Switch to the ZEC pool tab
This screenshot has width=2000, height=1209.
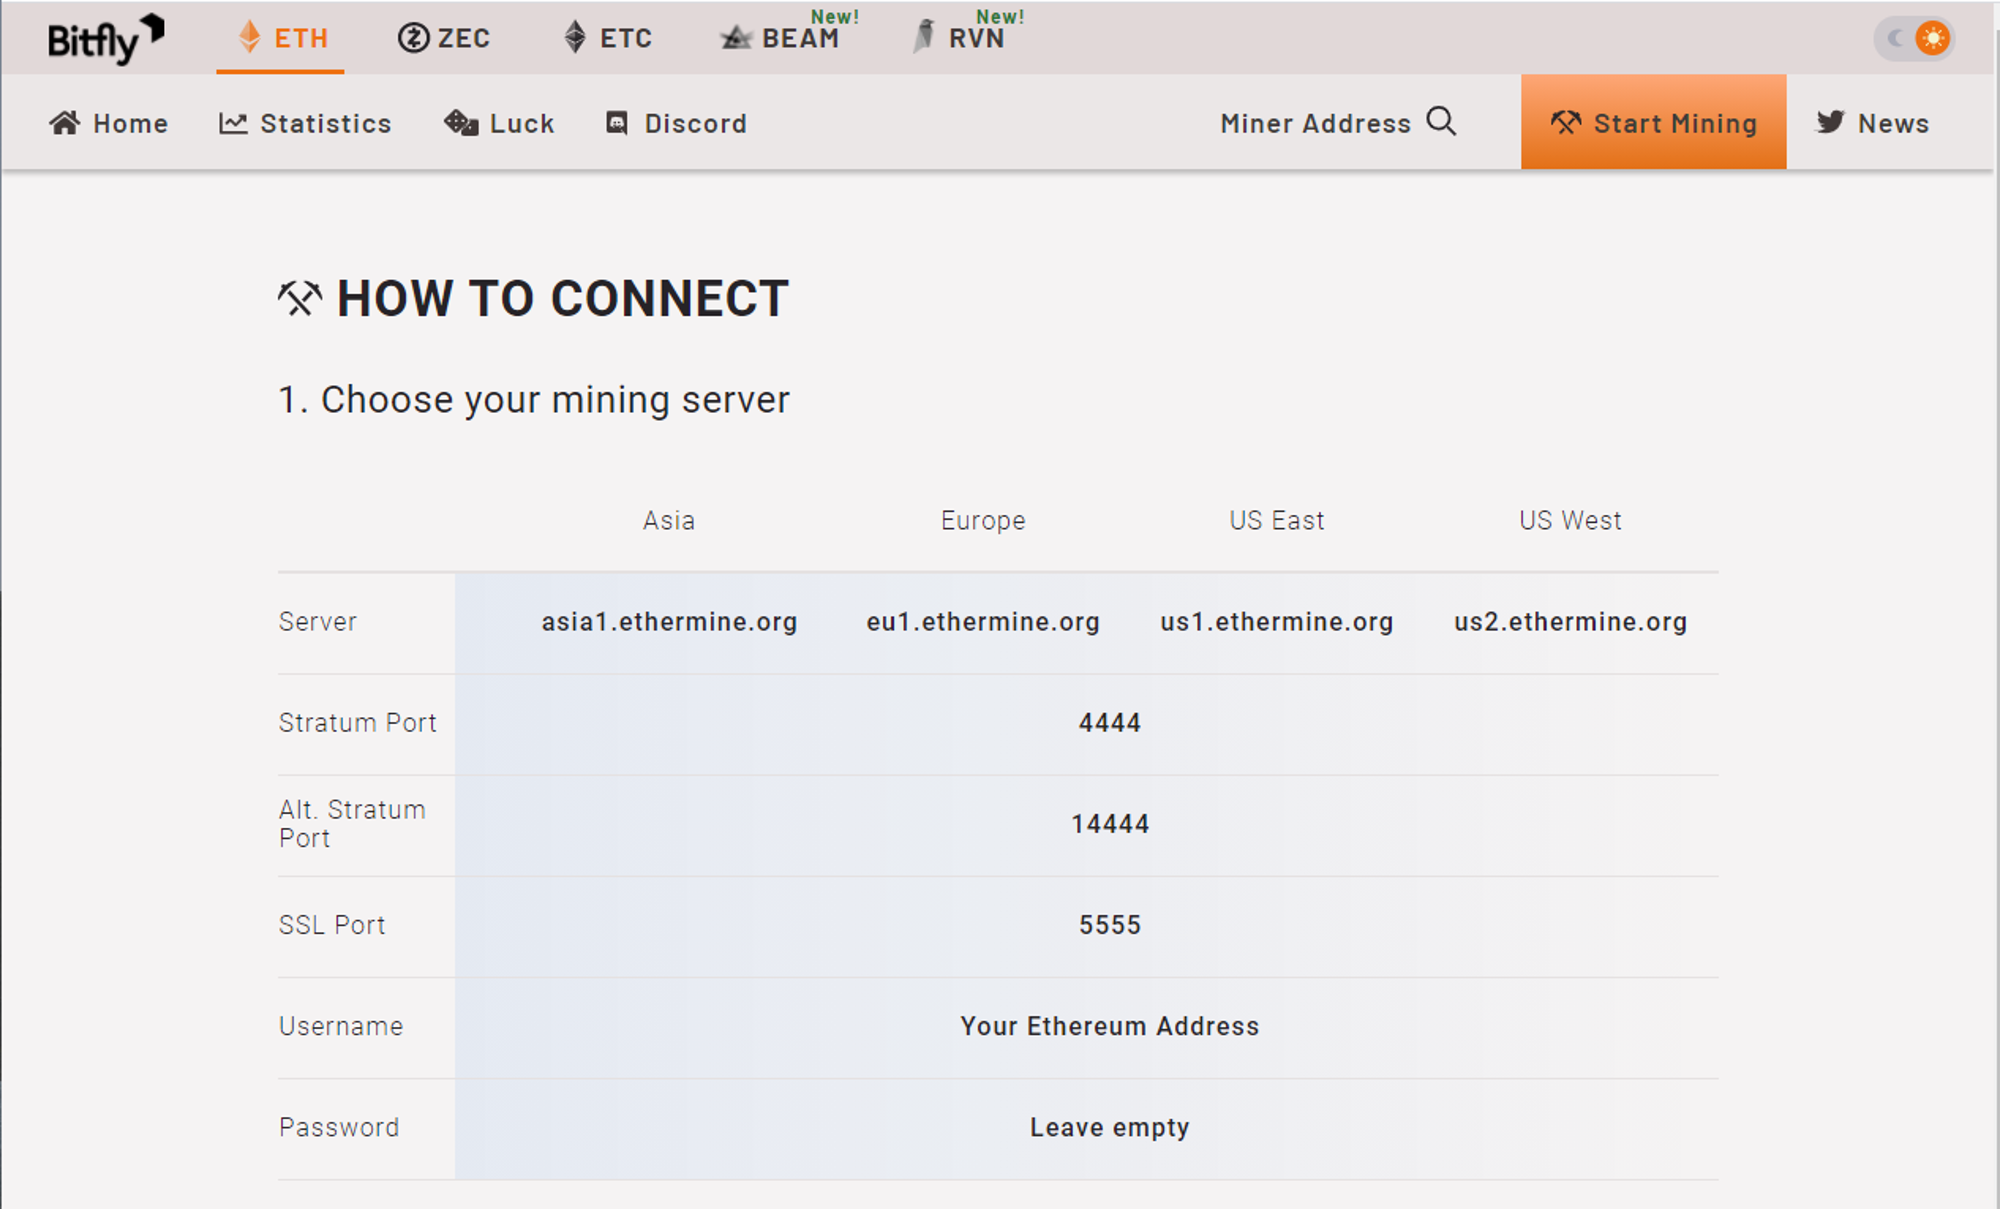click(444, 38)
